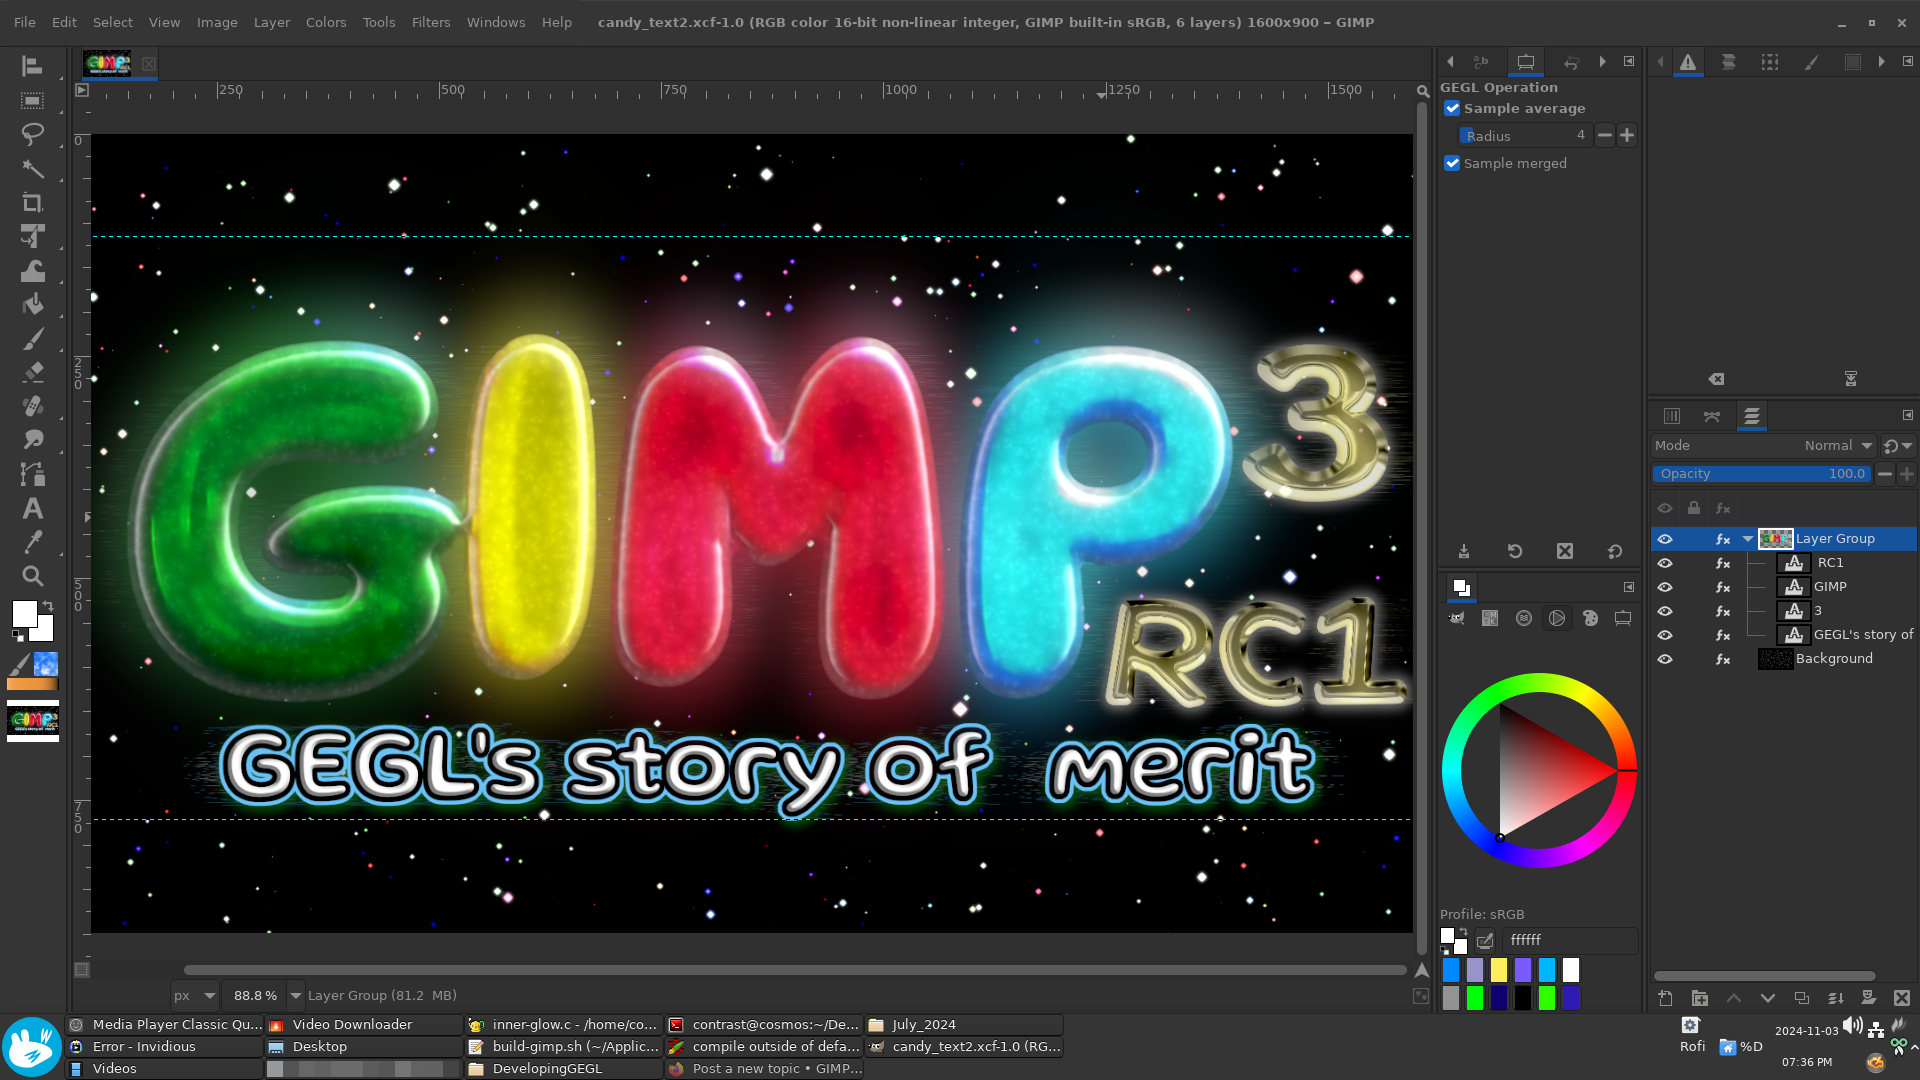Collapse the Layer Group tree
The width and height of the screenshot is (1920, 1080).
click(1748, 539)
